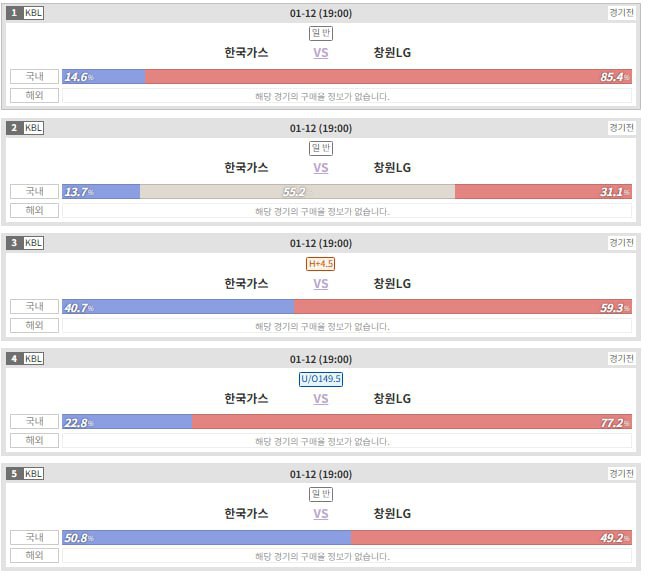Click the KBL league badge in match 1

(x=34, y=13)
